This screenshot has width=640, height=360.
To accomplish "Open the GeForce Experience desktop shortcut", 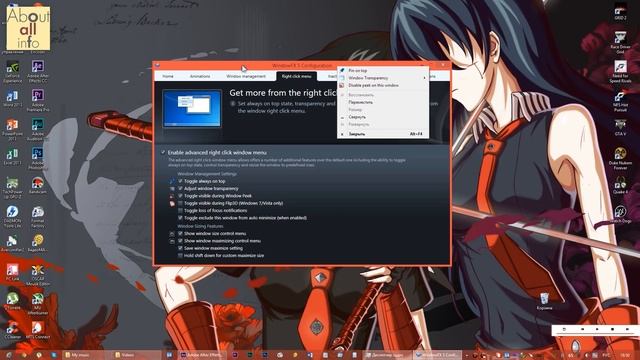I will click(12, 72).
